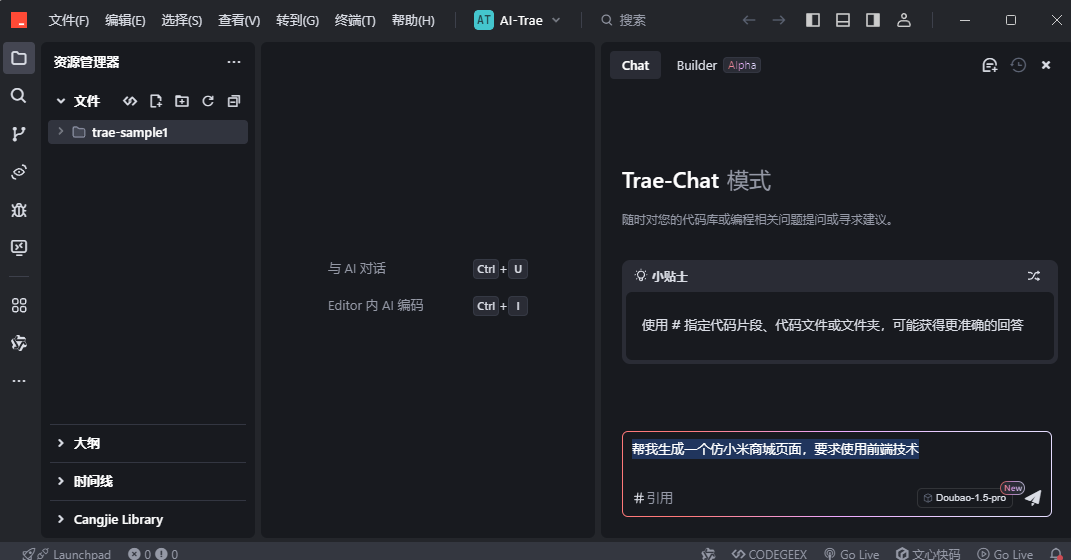Click the activity bar three-dot overflow icon
Image resolution: width=1071 pixels, height=560 pixels.
(x=19, y=380)
